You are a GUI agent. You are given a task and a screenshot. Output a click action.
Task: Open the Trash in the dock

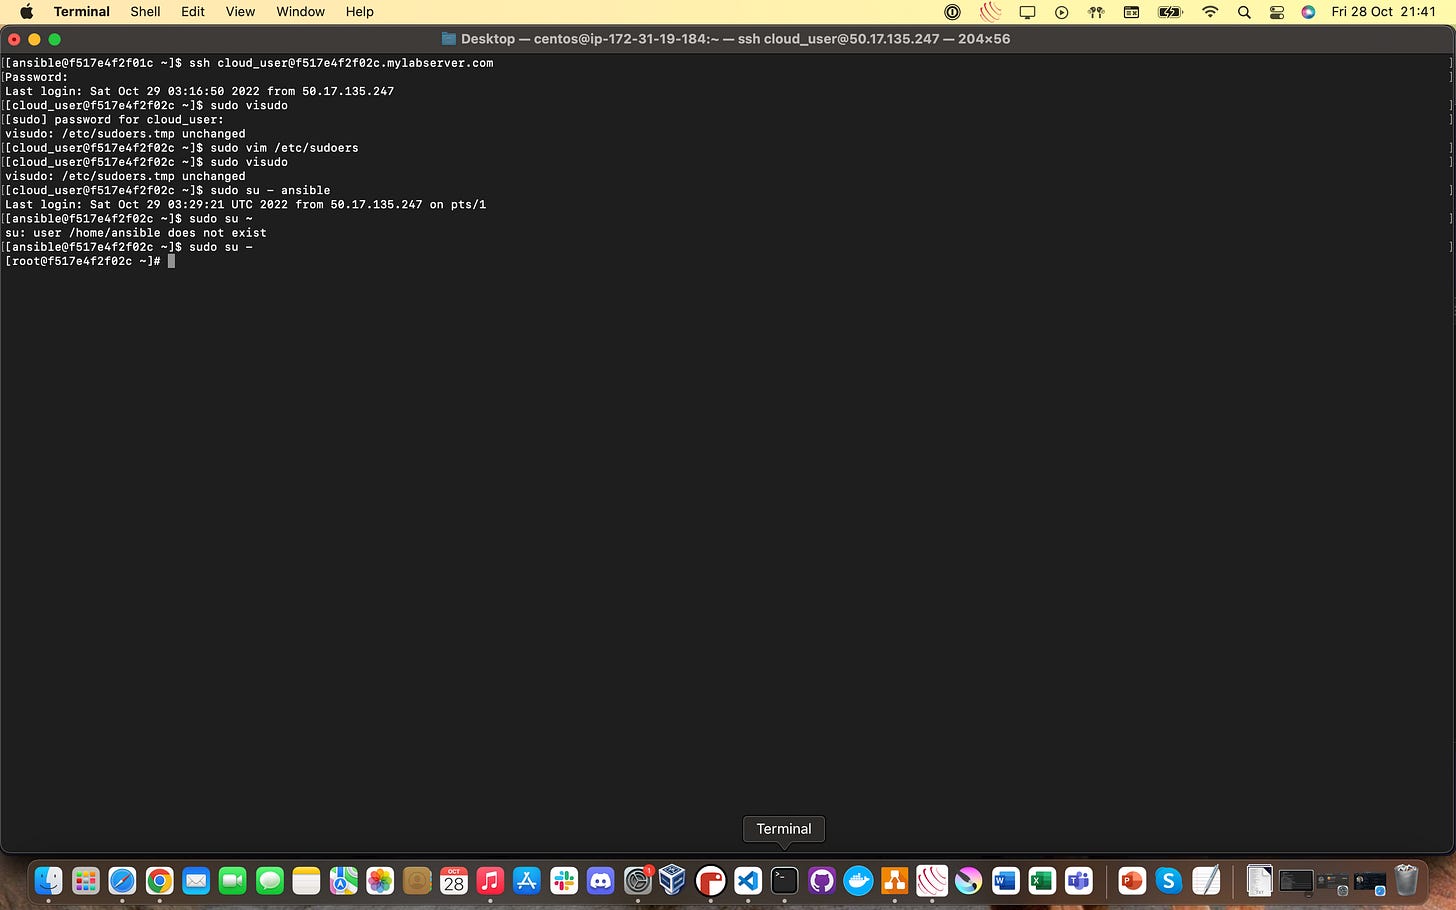pos(1406,881)
